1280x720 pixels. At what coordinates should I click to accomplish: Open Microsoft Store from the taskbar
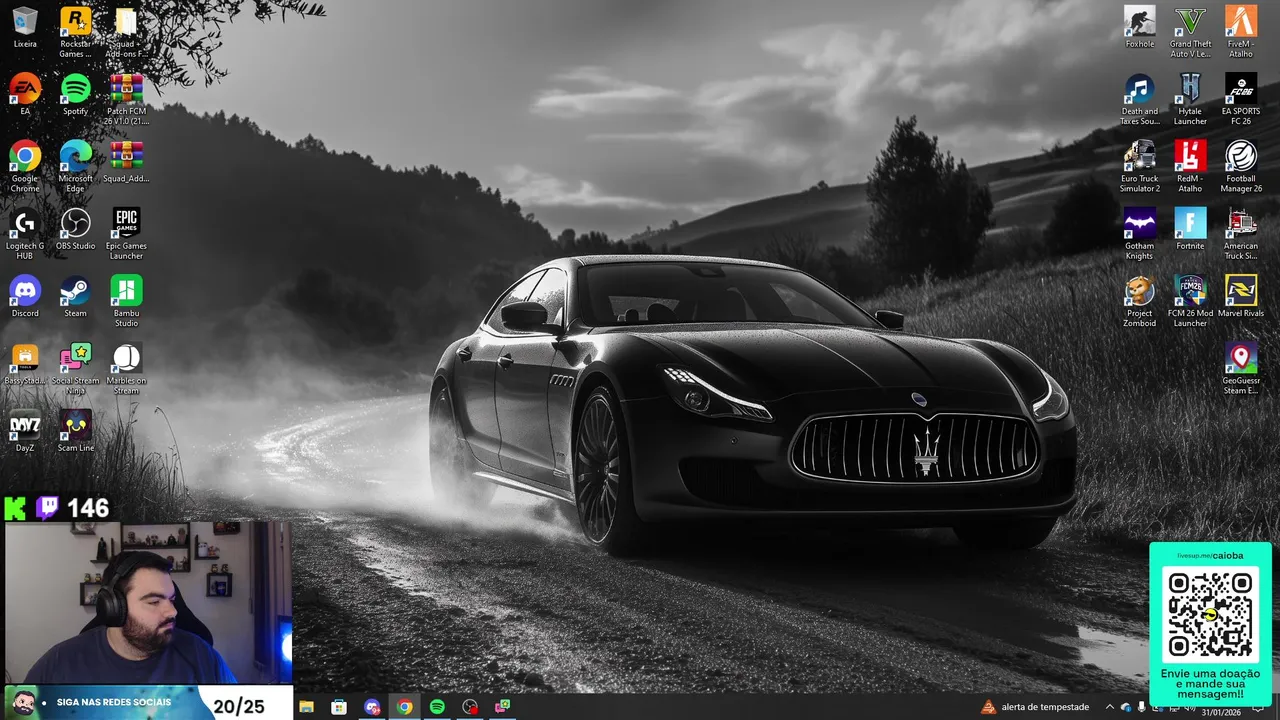[339, 707]
